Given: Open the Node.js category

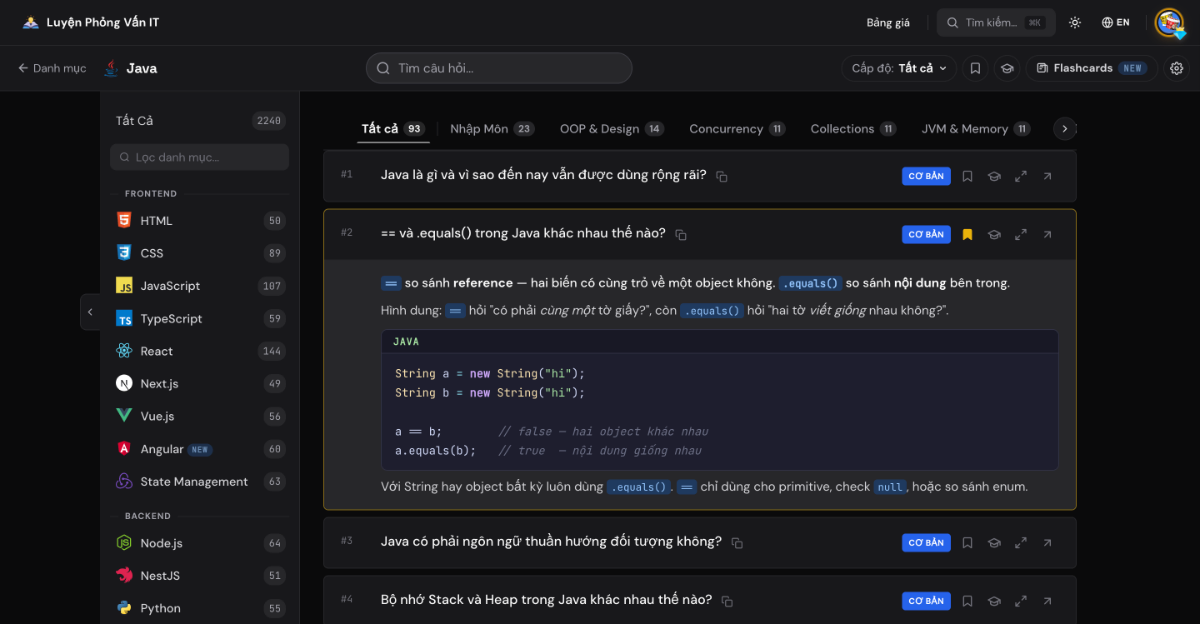Looking at the screenshot, I should tap(199, 543).
